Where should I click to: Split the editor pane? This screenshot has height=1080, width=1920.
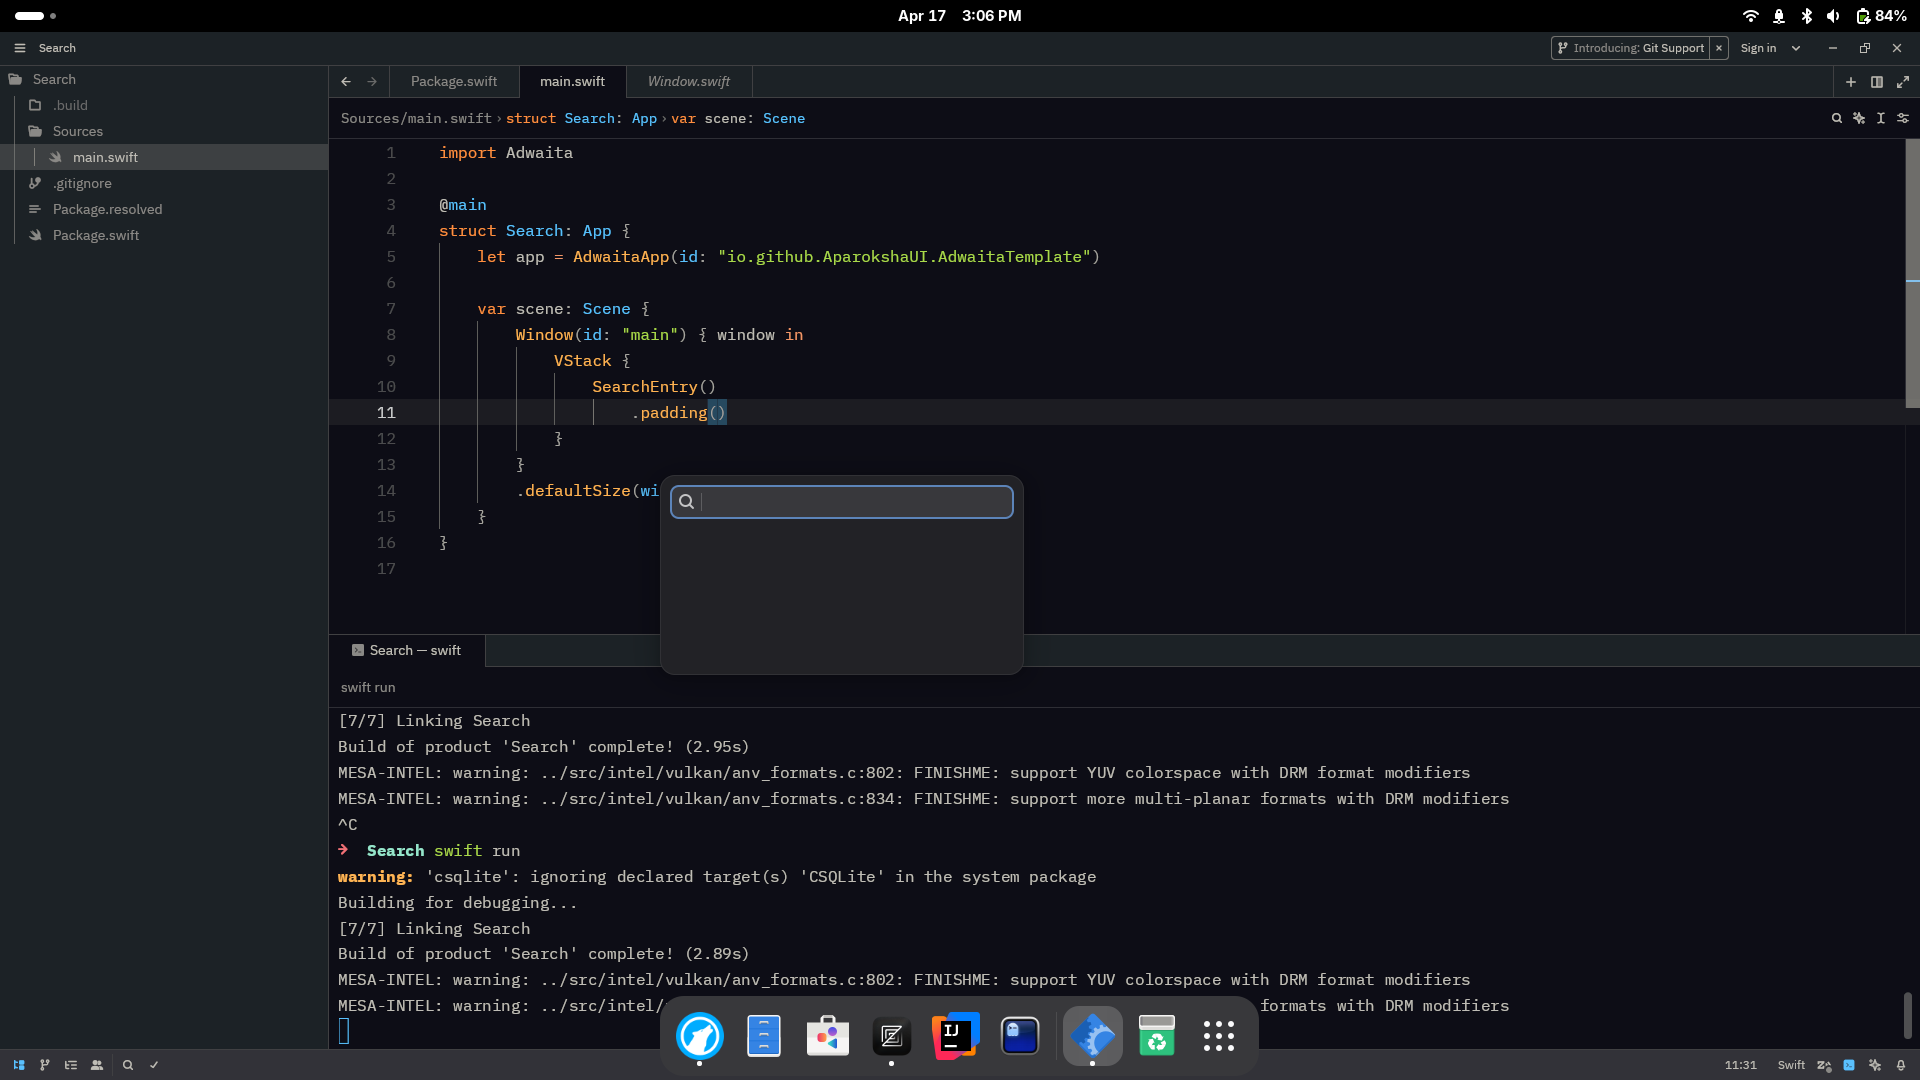1877,82
